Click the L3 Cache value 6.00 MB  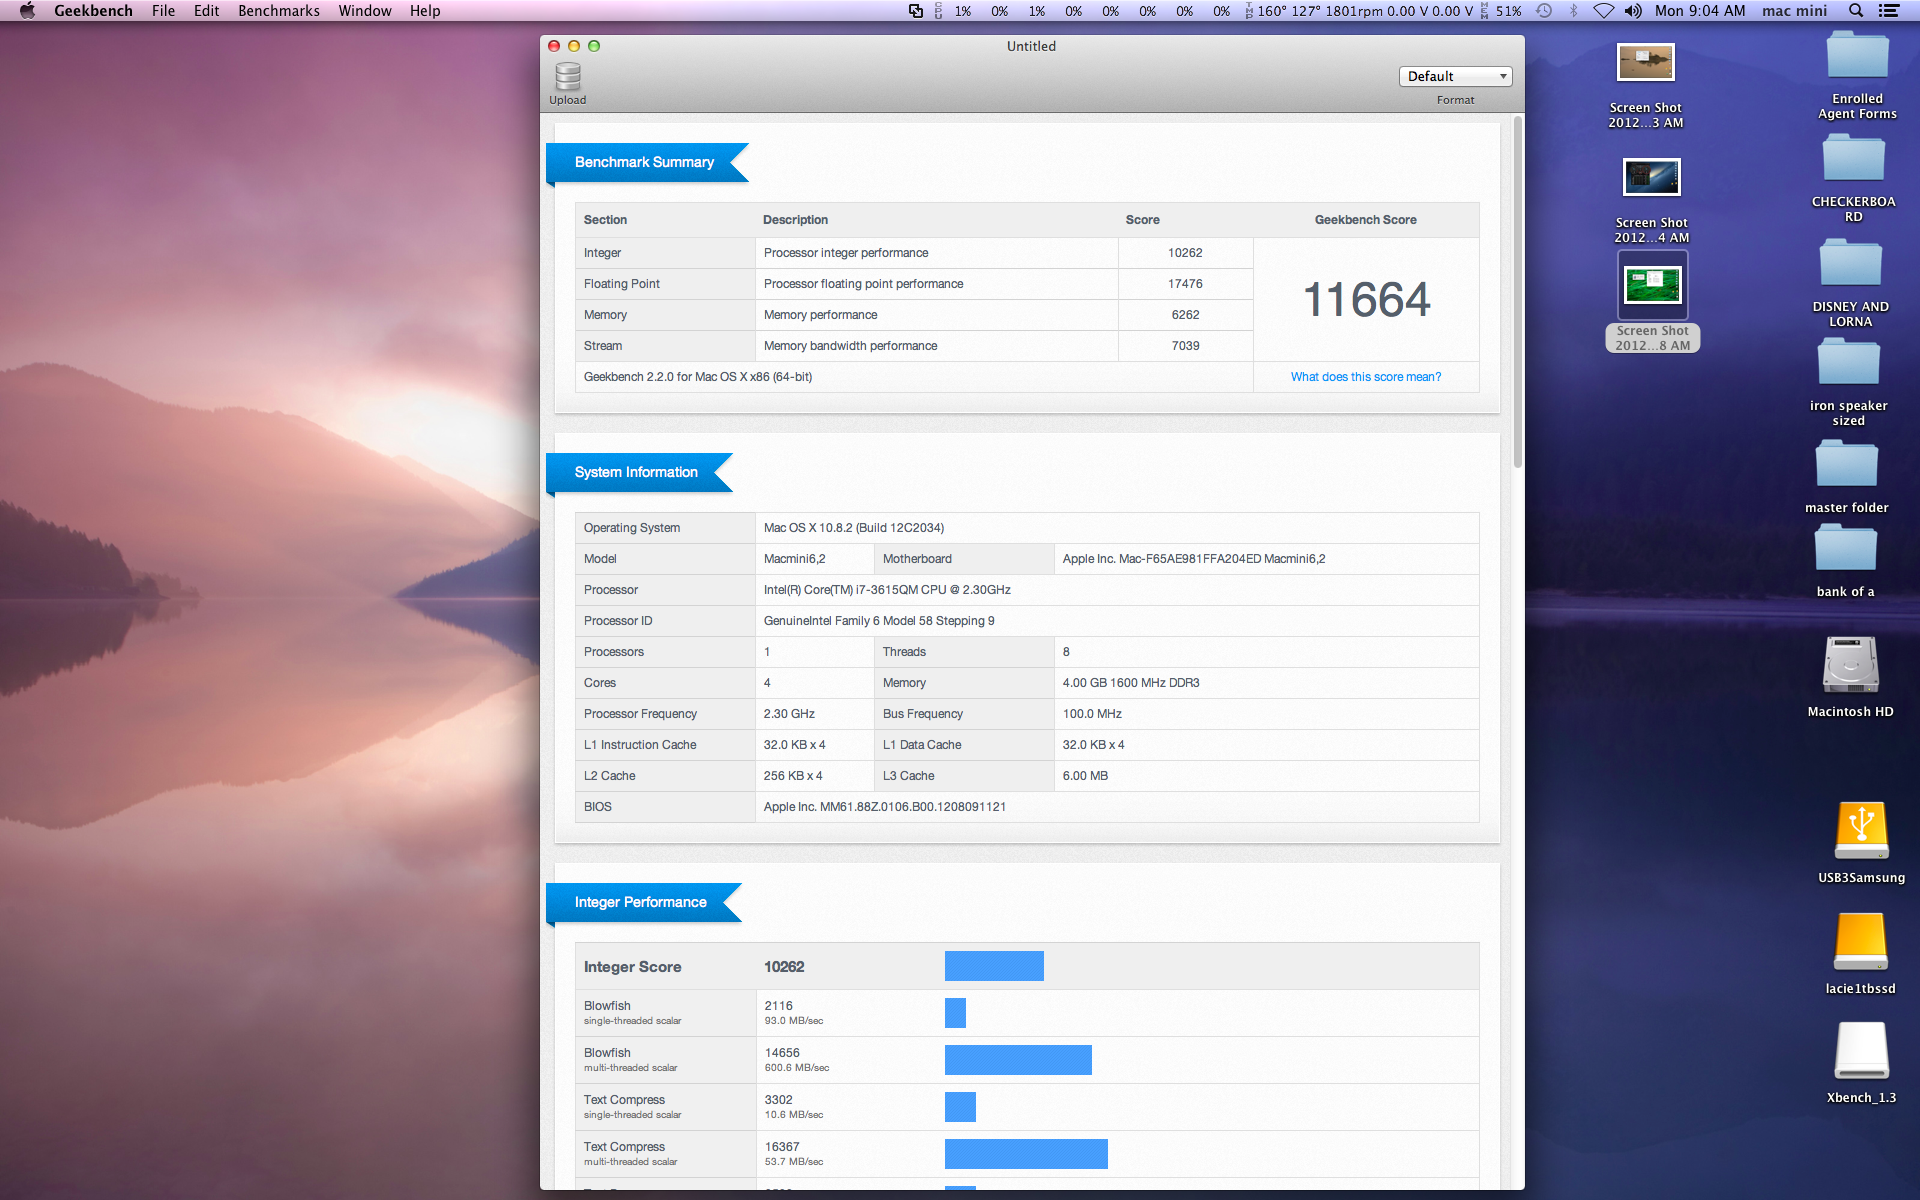(x=1084, y=776)
